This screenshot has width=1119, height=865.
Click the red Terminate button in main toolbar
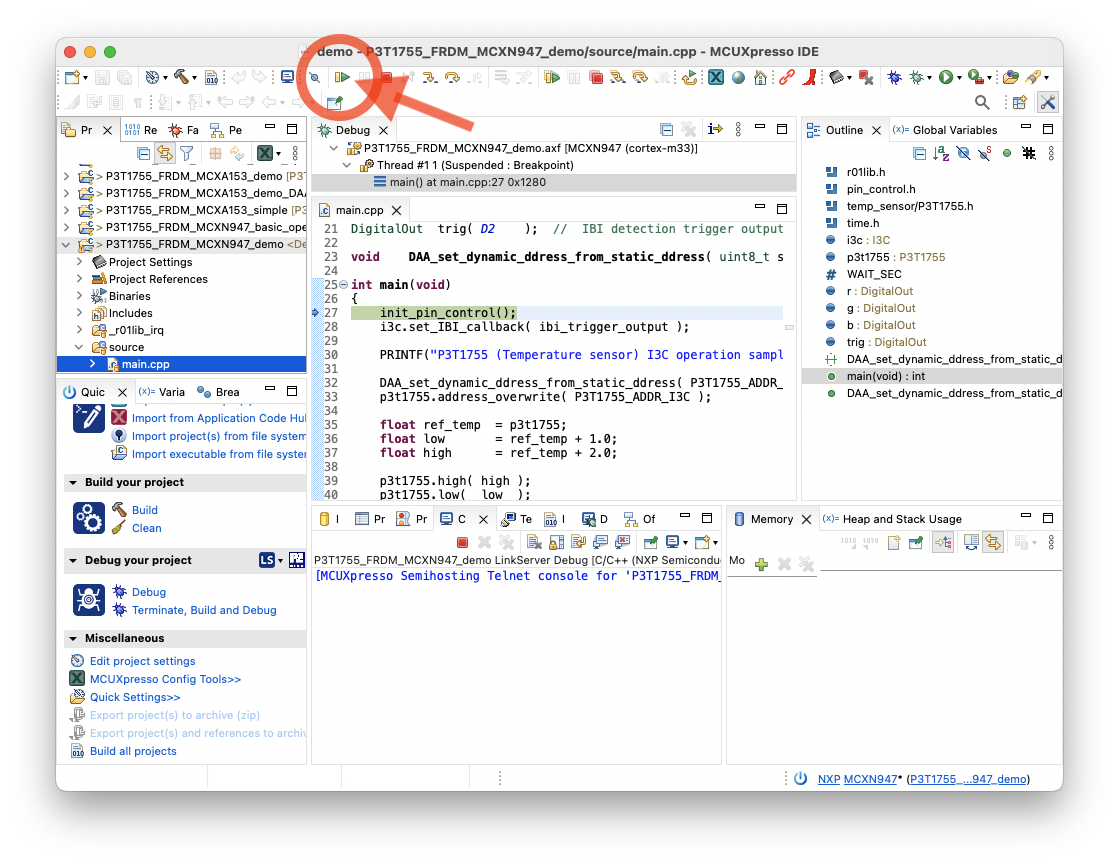pos(386,77)
